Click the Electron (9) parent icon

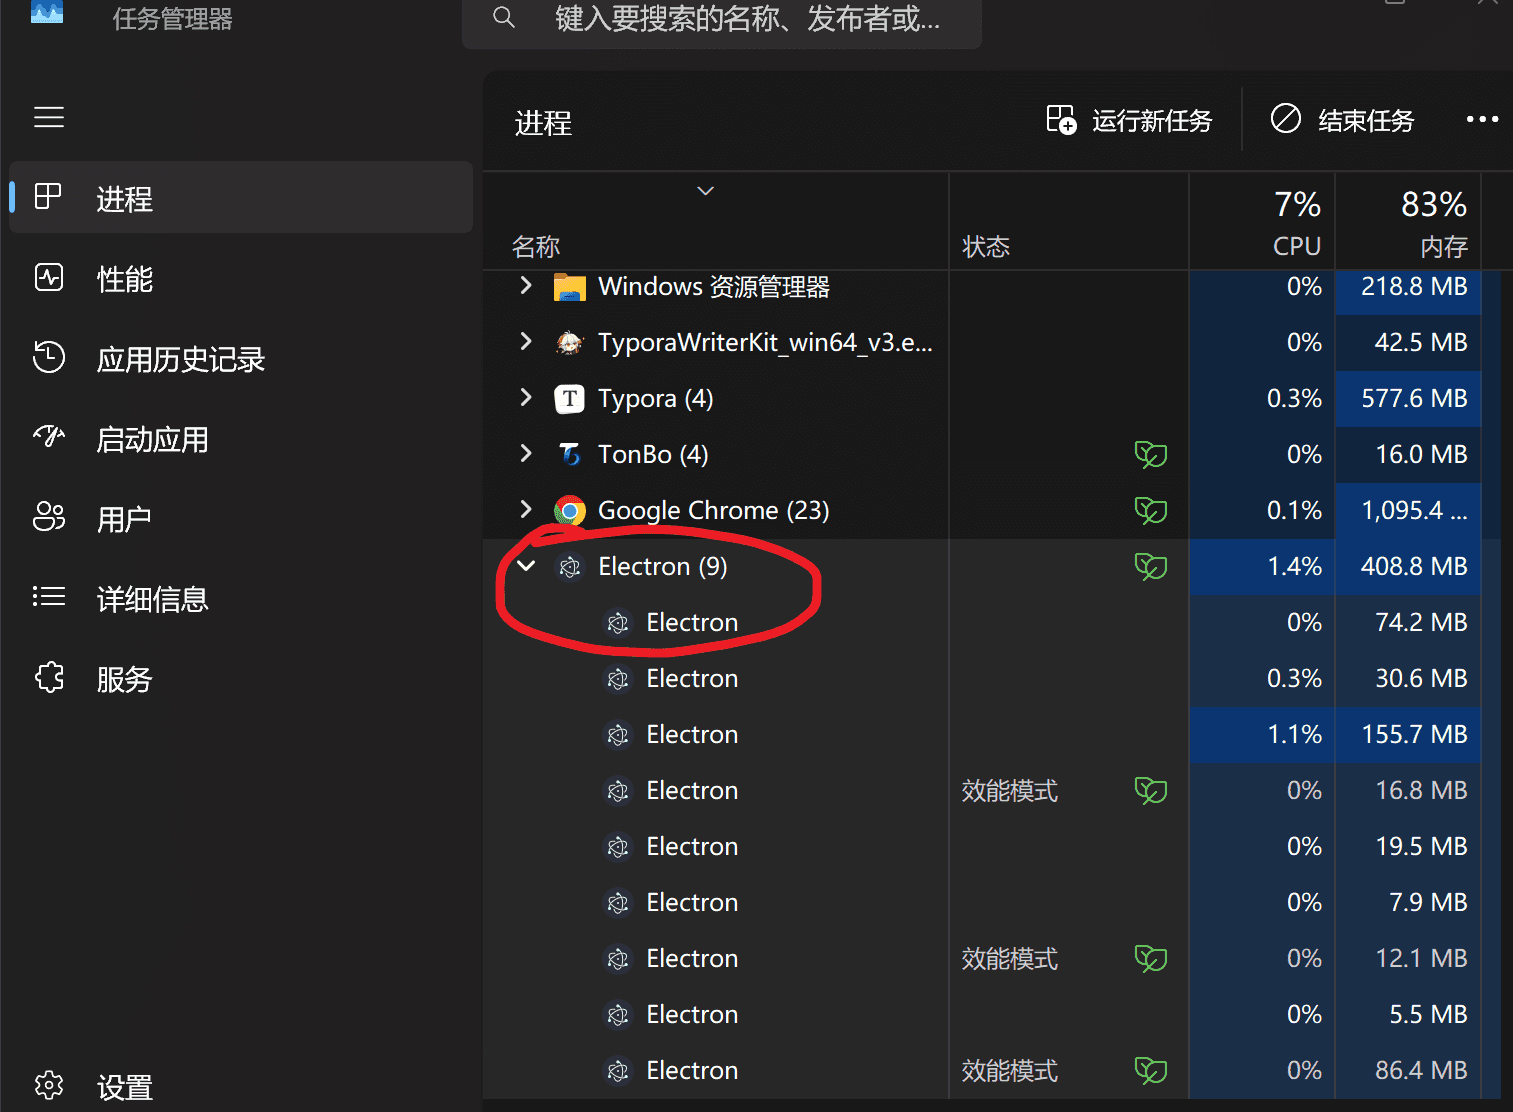[570, 567]
